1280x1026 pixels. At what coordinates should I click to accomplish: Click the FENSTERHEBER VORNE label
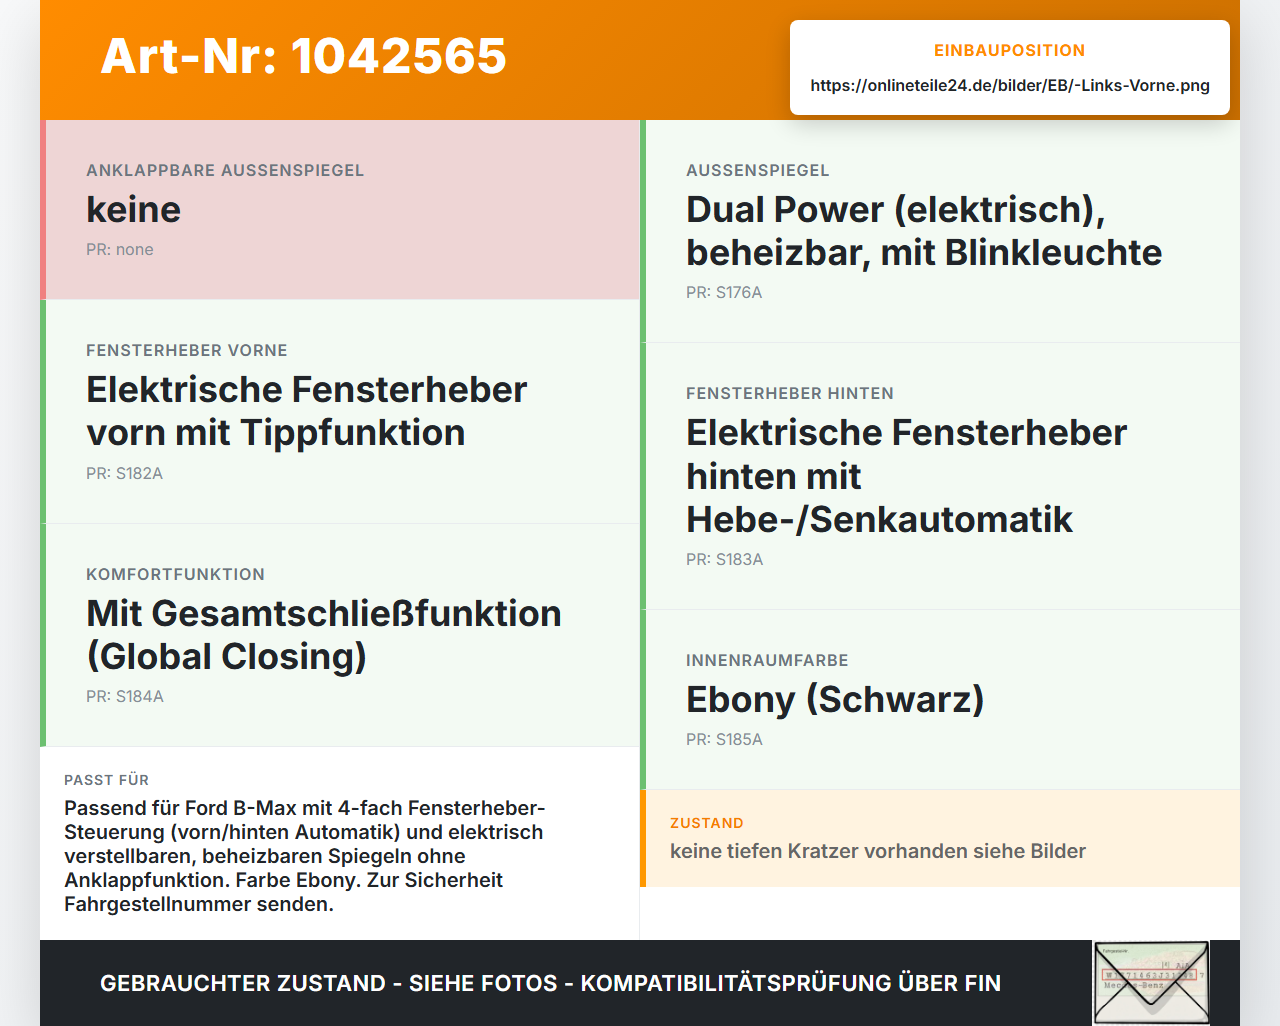pos(187,350)
